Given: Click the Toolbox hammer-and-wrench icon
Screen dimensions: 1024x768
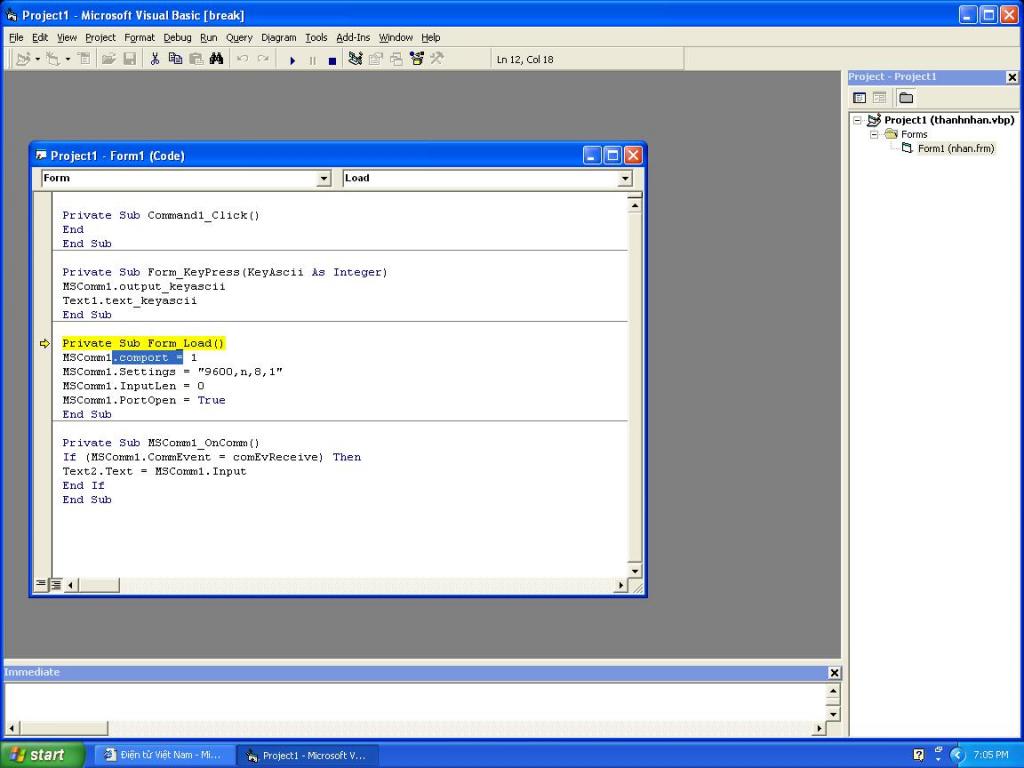Looking at the screenshot, I should point(437,59).
